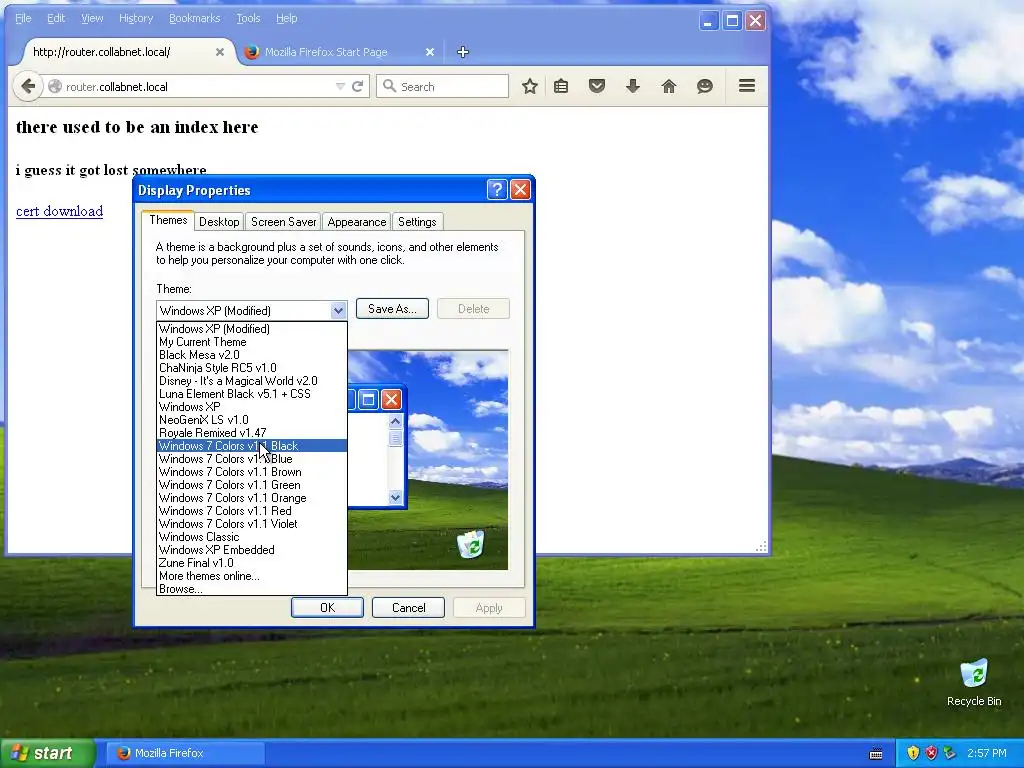The width and height of the screenshot is (1024, 768).
Task: Open Firefox hamburger menu
Action: tap(747, 86)
